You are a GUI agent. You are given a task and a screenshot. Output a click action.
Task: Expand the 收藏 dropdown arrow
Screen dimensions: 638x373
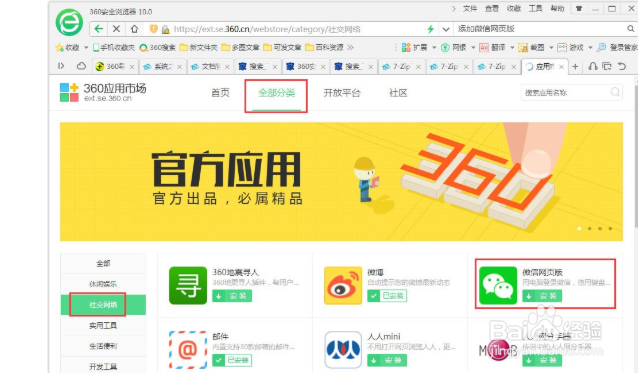(86, 48)
